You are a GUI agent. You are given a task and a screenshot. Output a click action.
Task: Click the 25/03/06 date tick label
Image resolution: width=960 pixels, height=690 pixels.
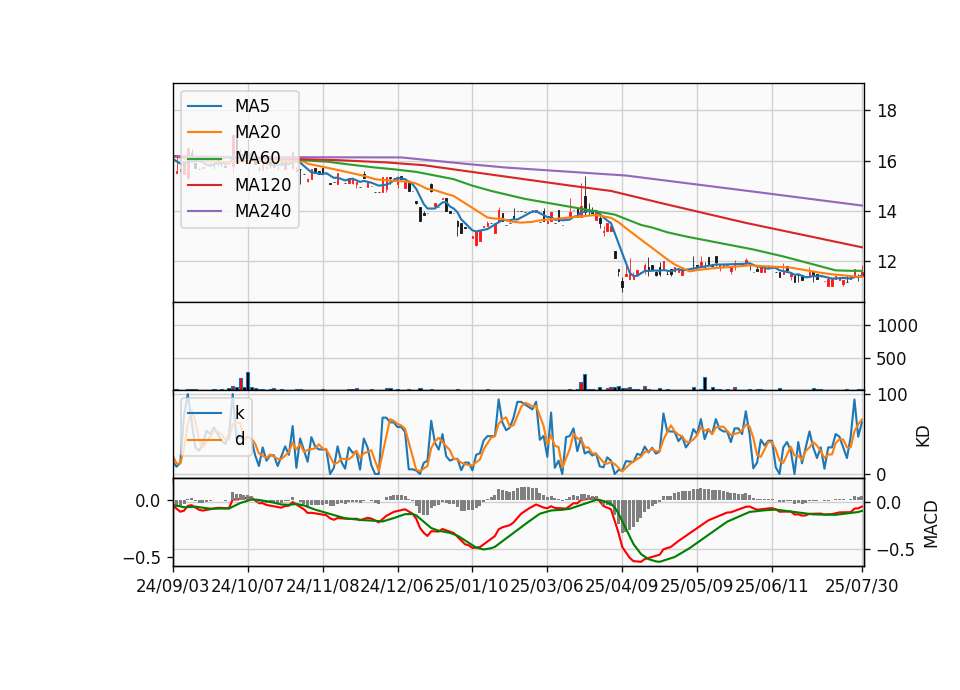(547, 586)
